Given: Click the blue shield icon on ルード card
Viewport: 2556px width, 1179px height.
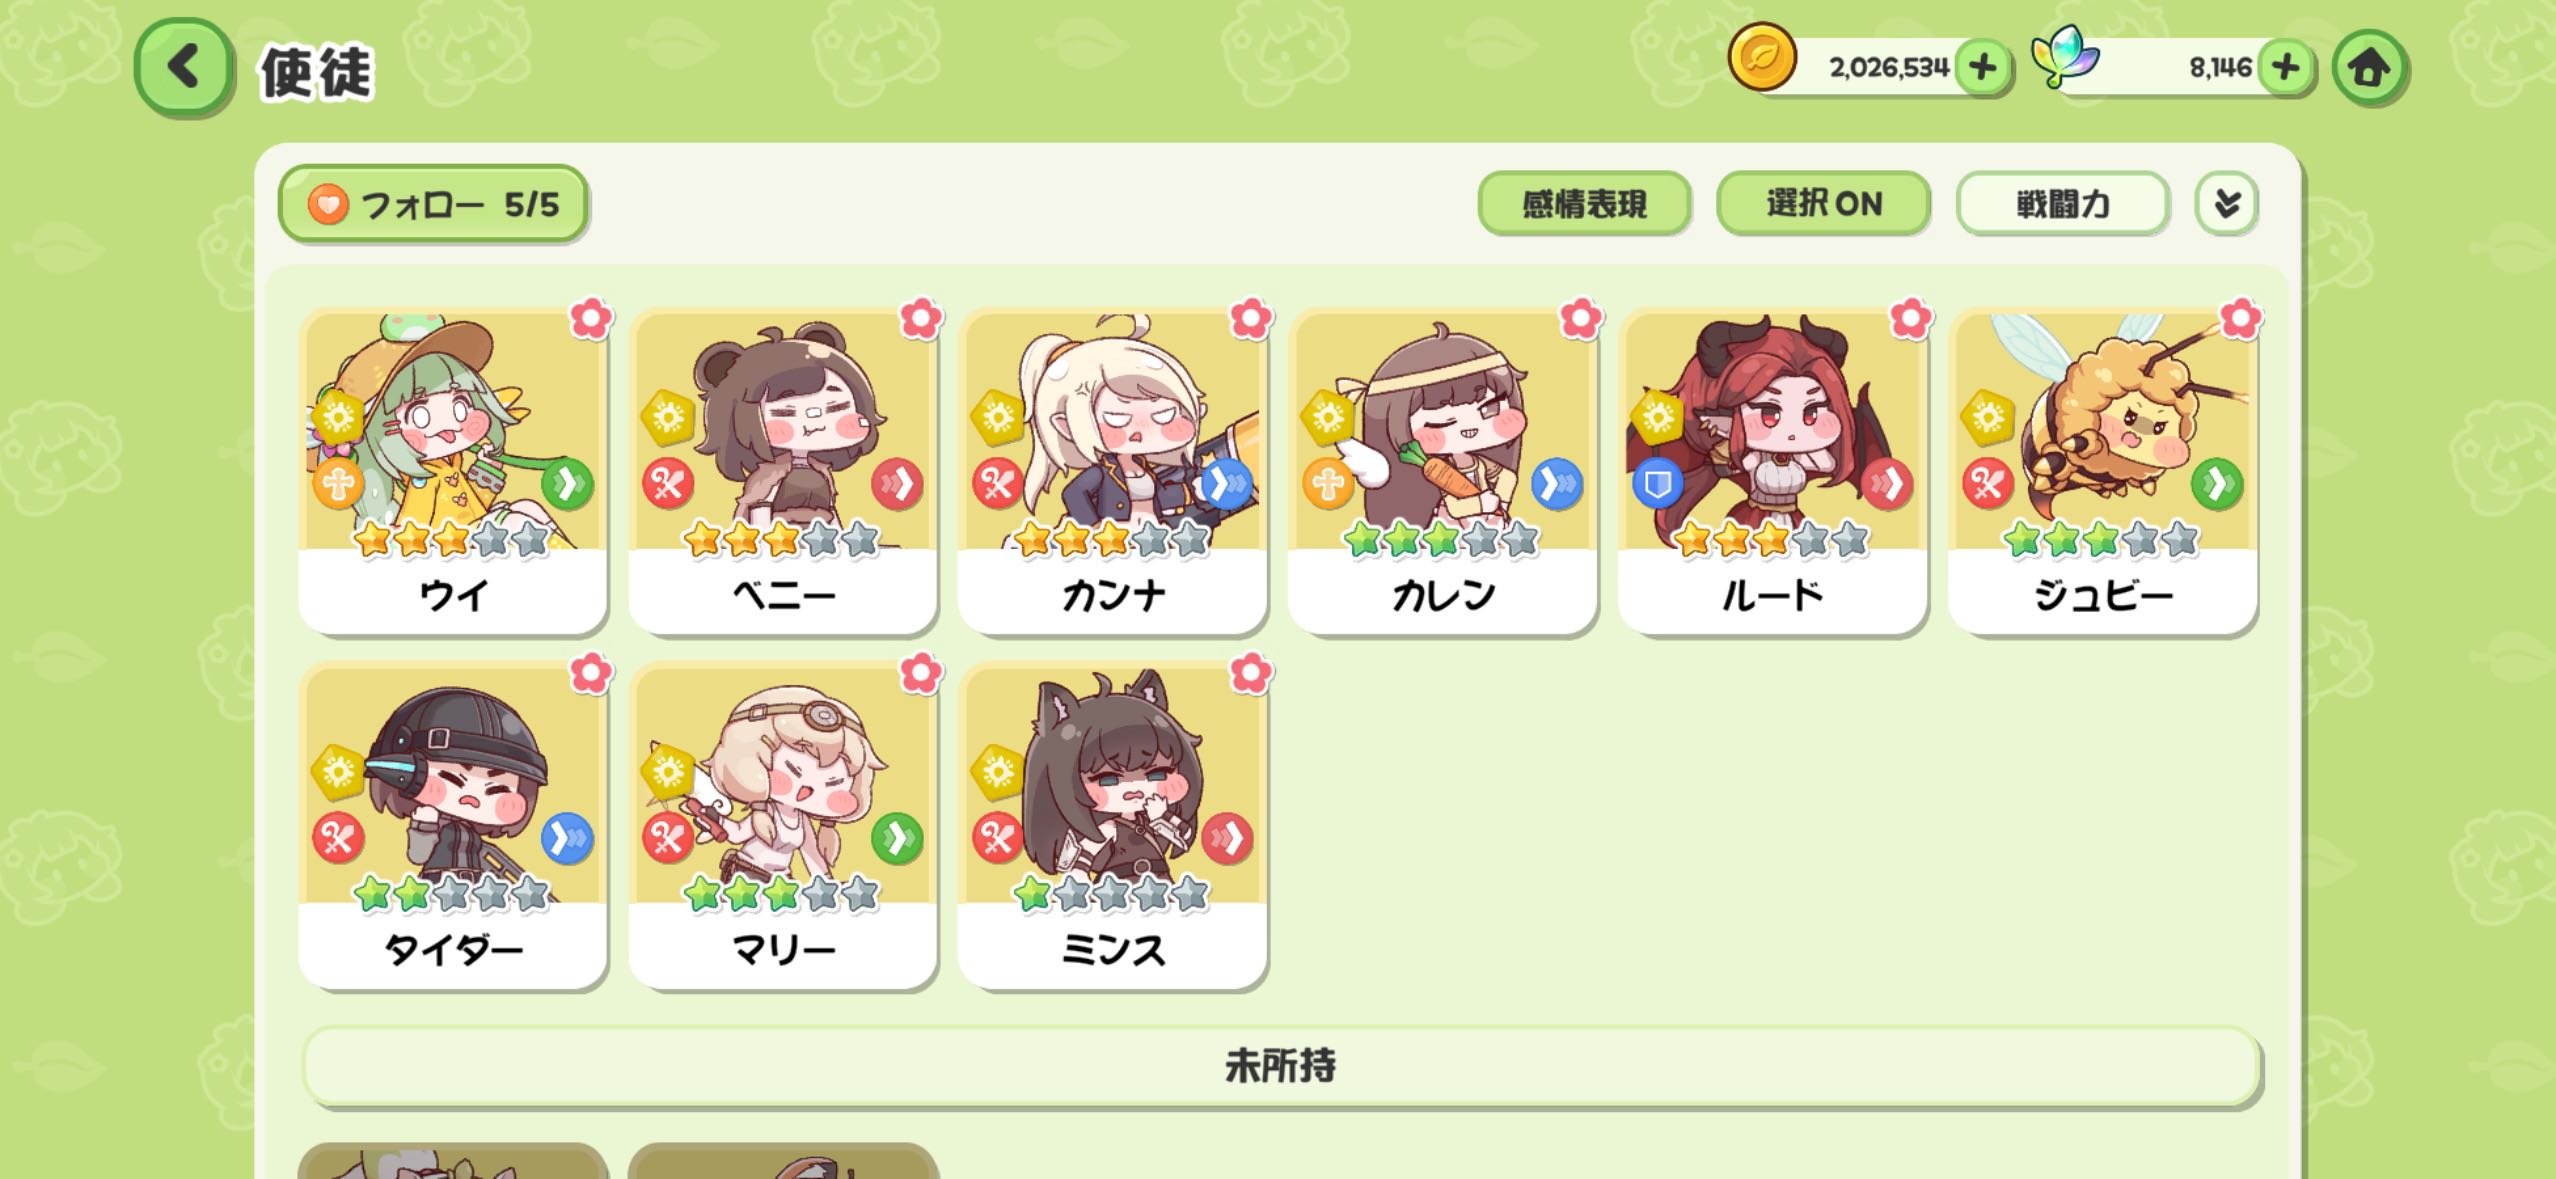Looking at the screenshot, I should point(1657,486).
